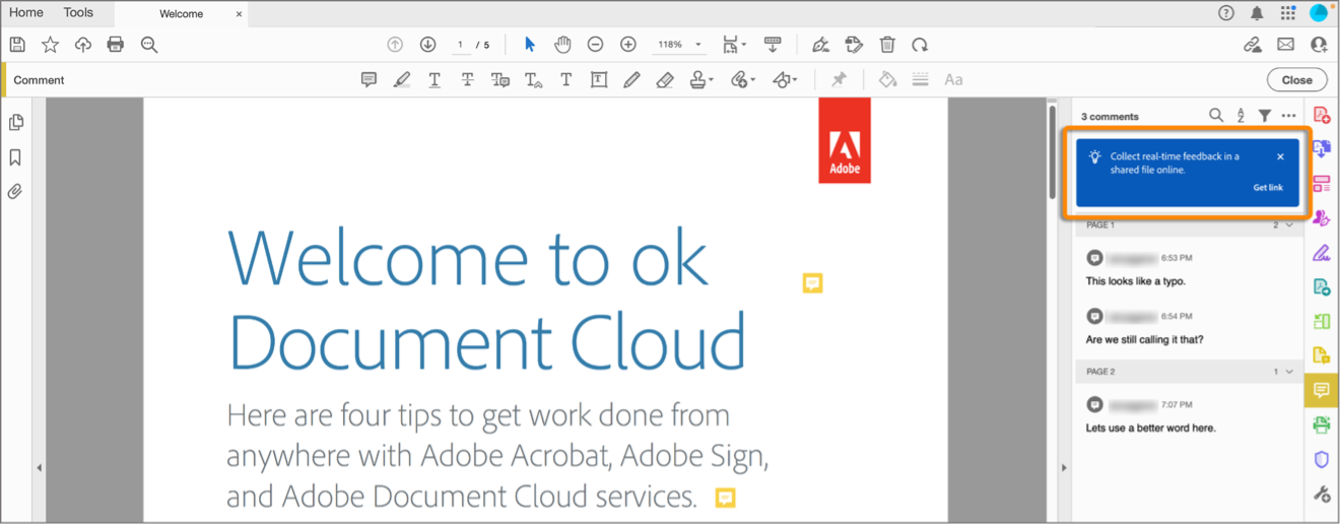
Task: Choose the Pencil drawing tool
Action: pyautogui.click(x=631, y=80)
